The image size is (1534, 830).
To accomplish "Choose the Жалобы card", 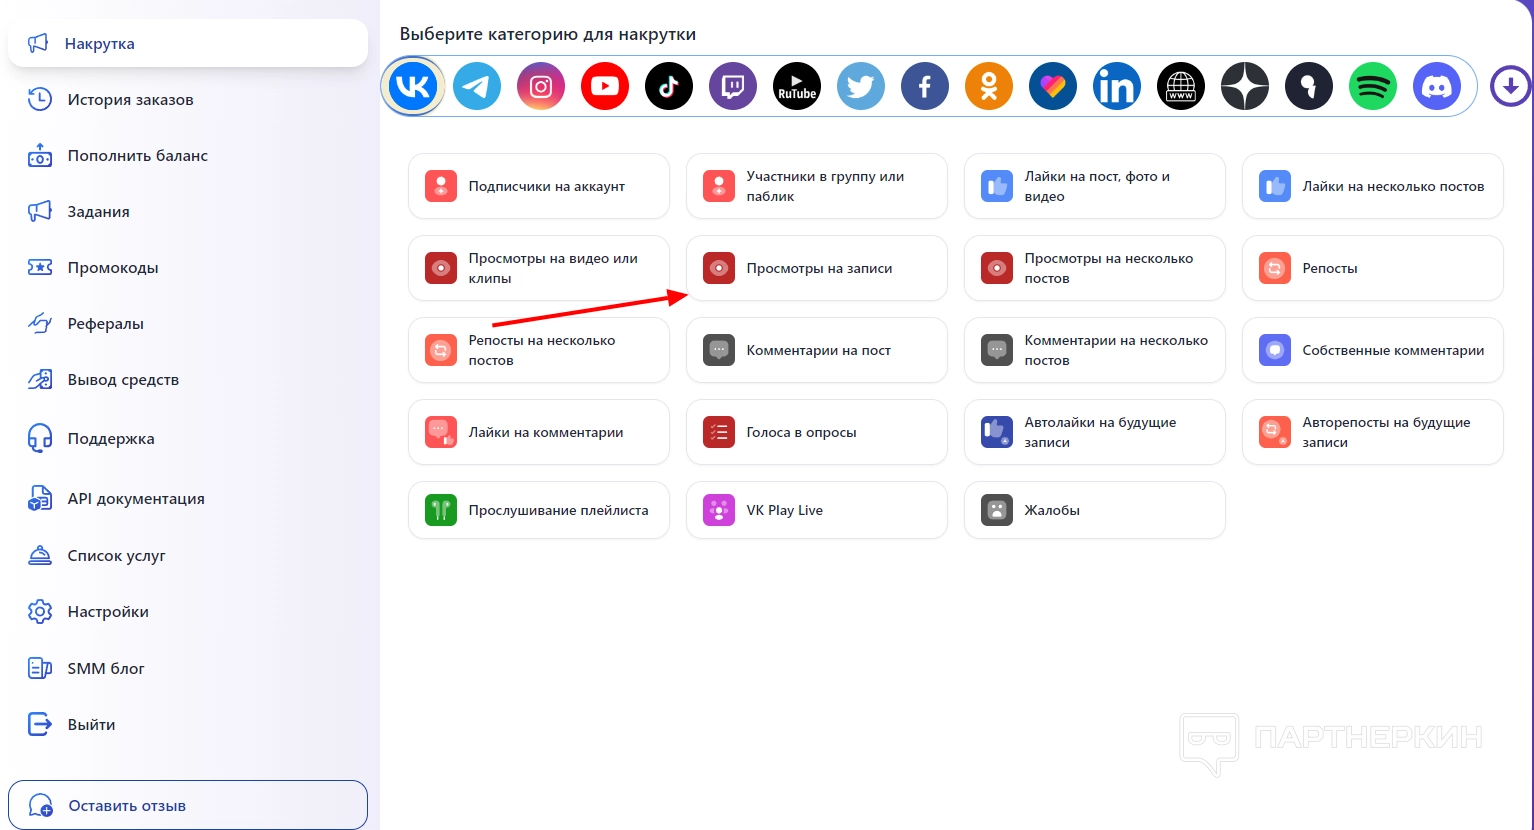I will click(1095, 510).
